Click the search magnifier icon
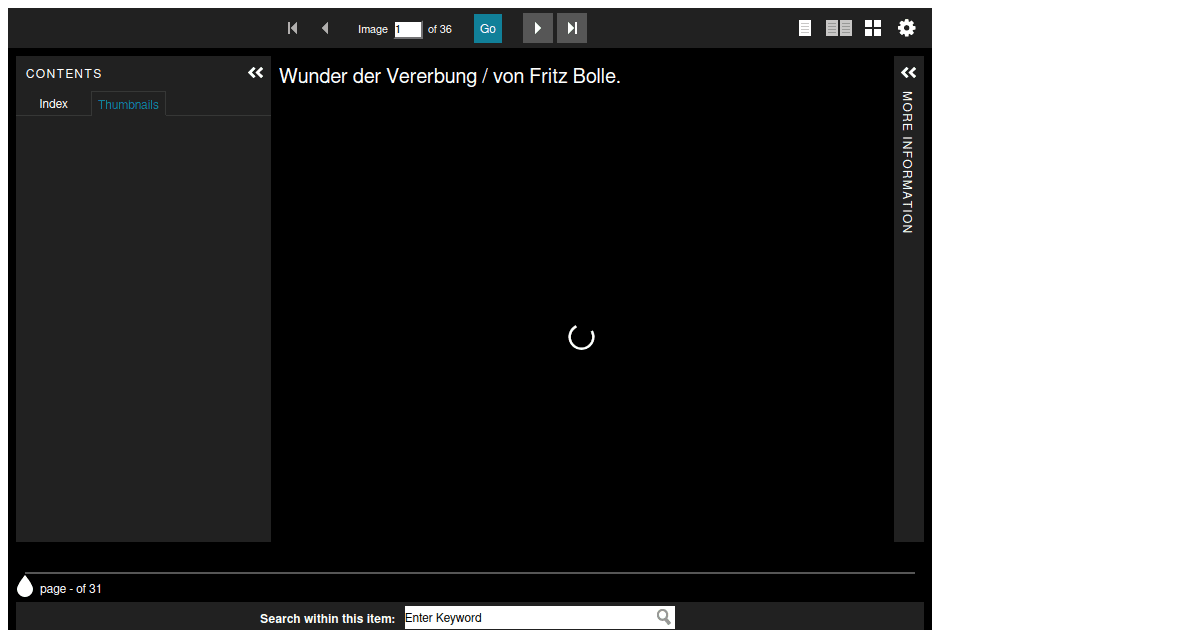Viewport: 1200px width, 630px height. pyautogui.click(x=663, y=617)
